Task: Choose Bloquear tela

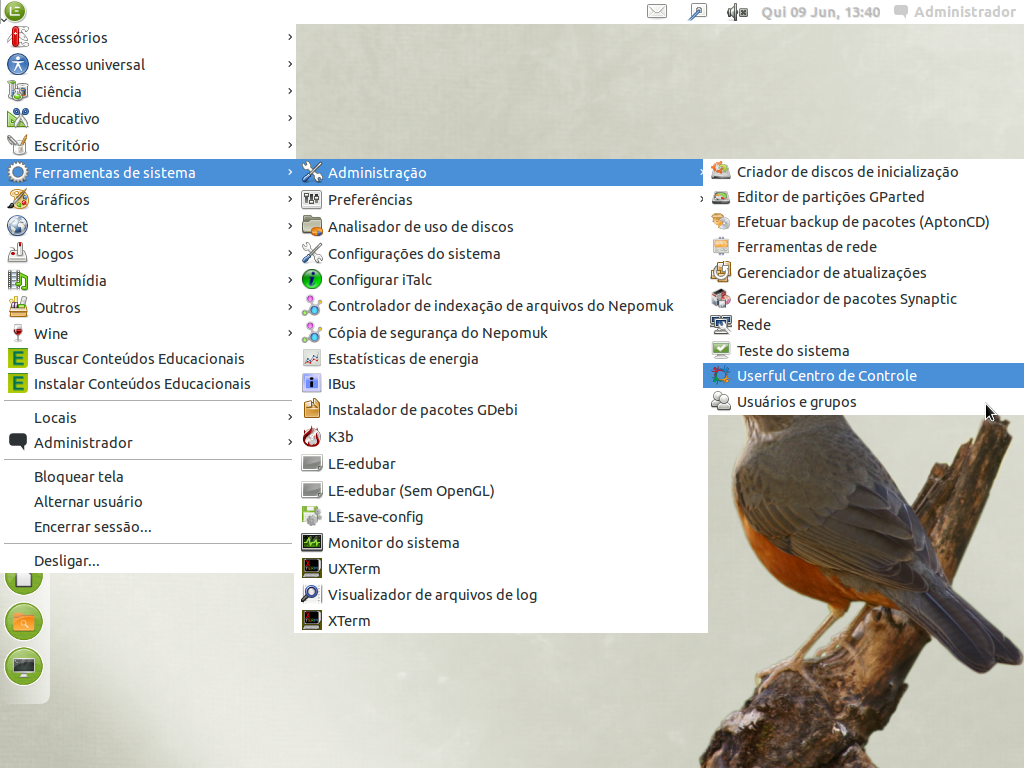Action: pos(148,477)
